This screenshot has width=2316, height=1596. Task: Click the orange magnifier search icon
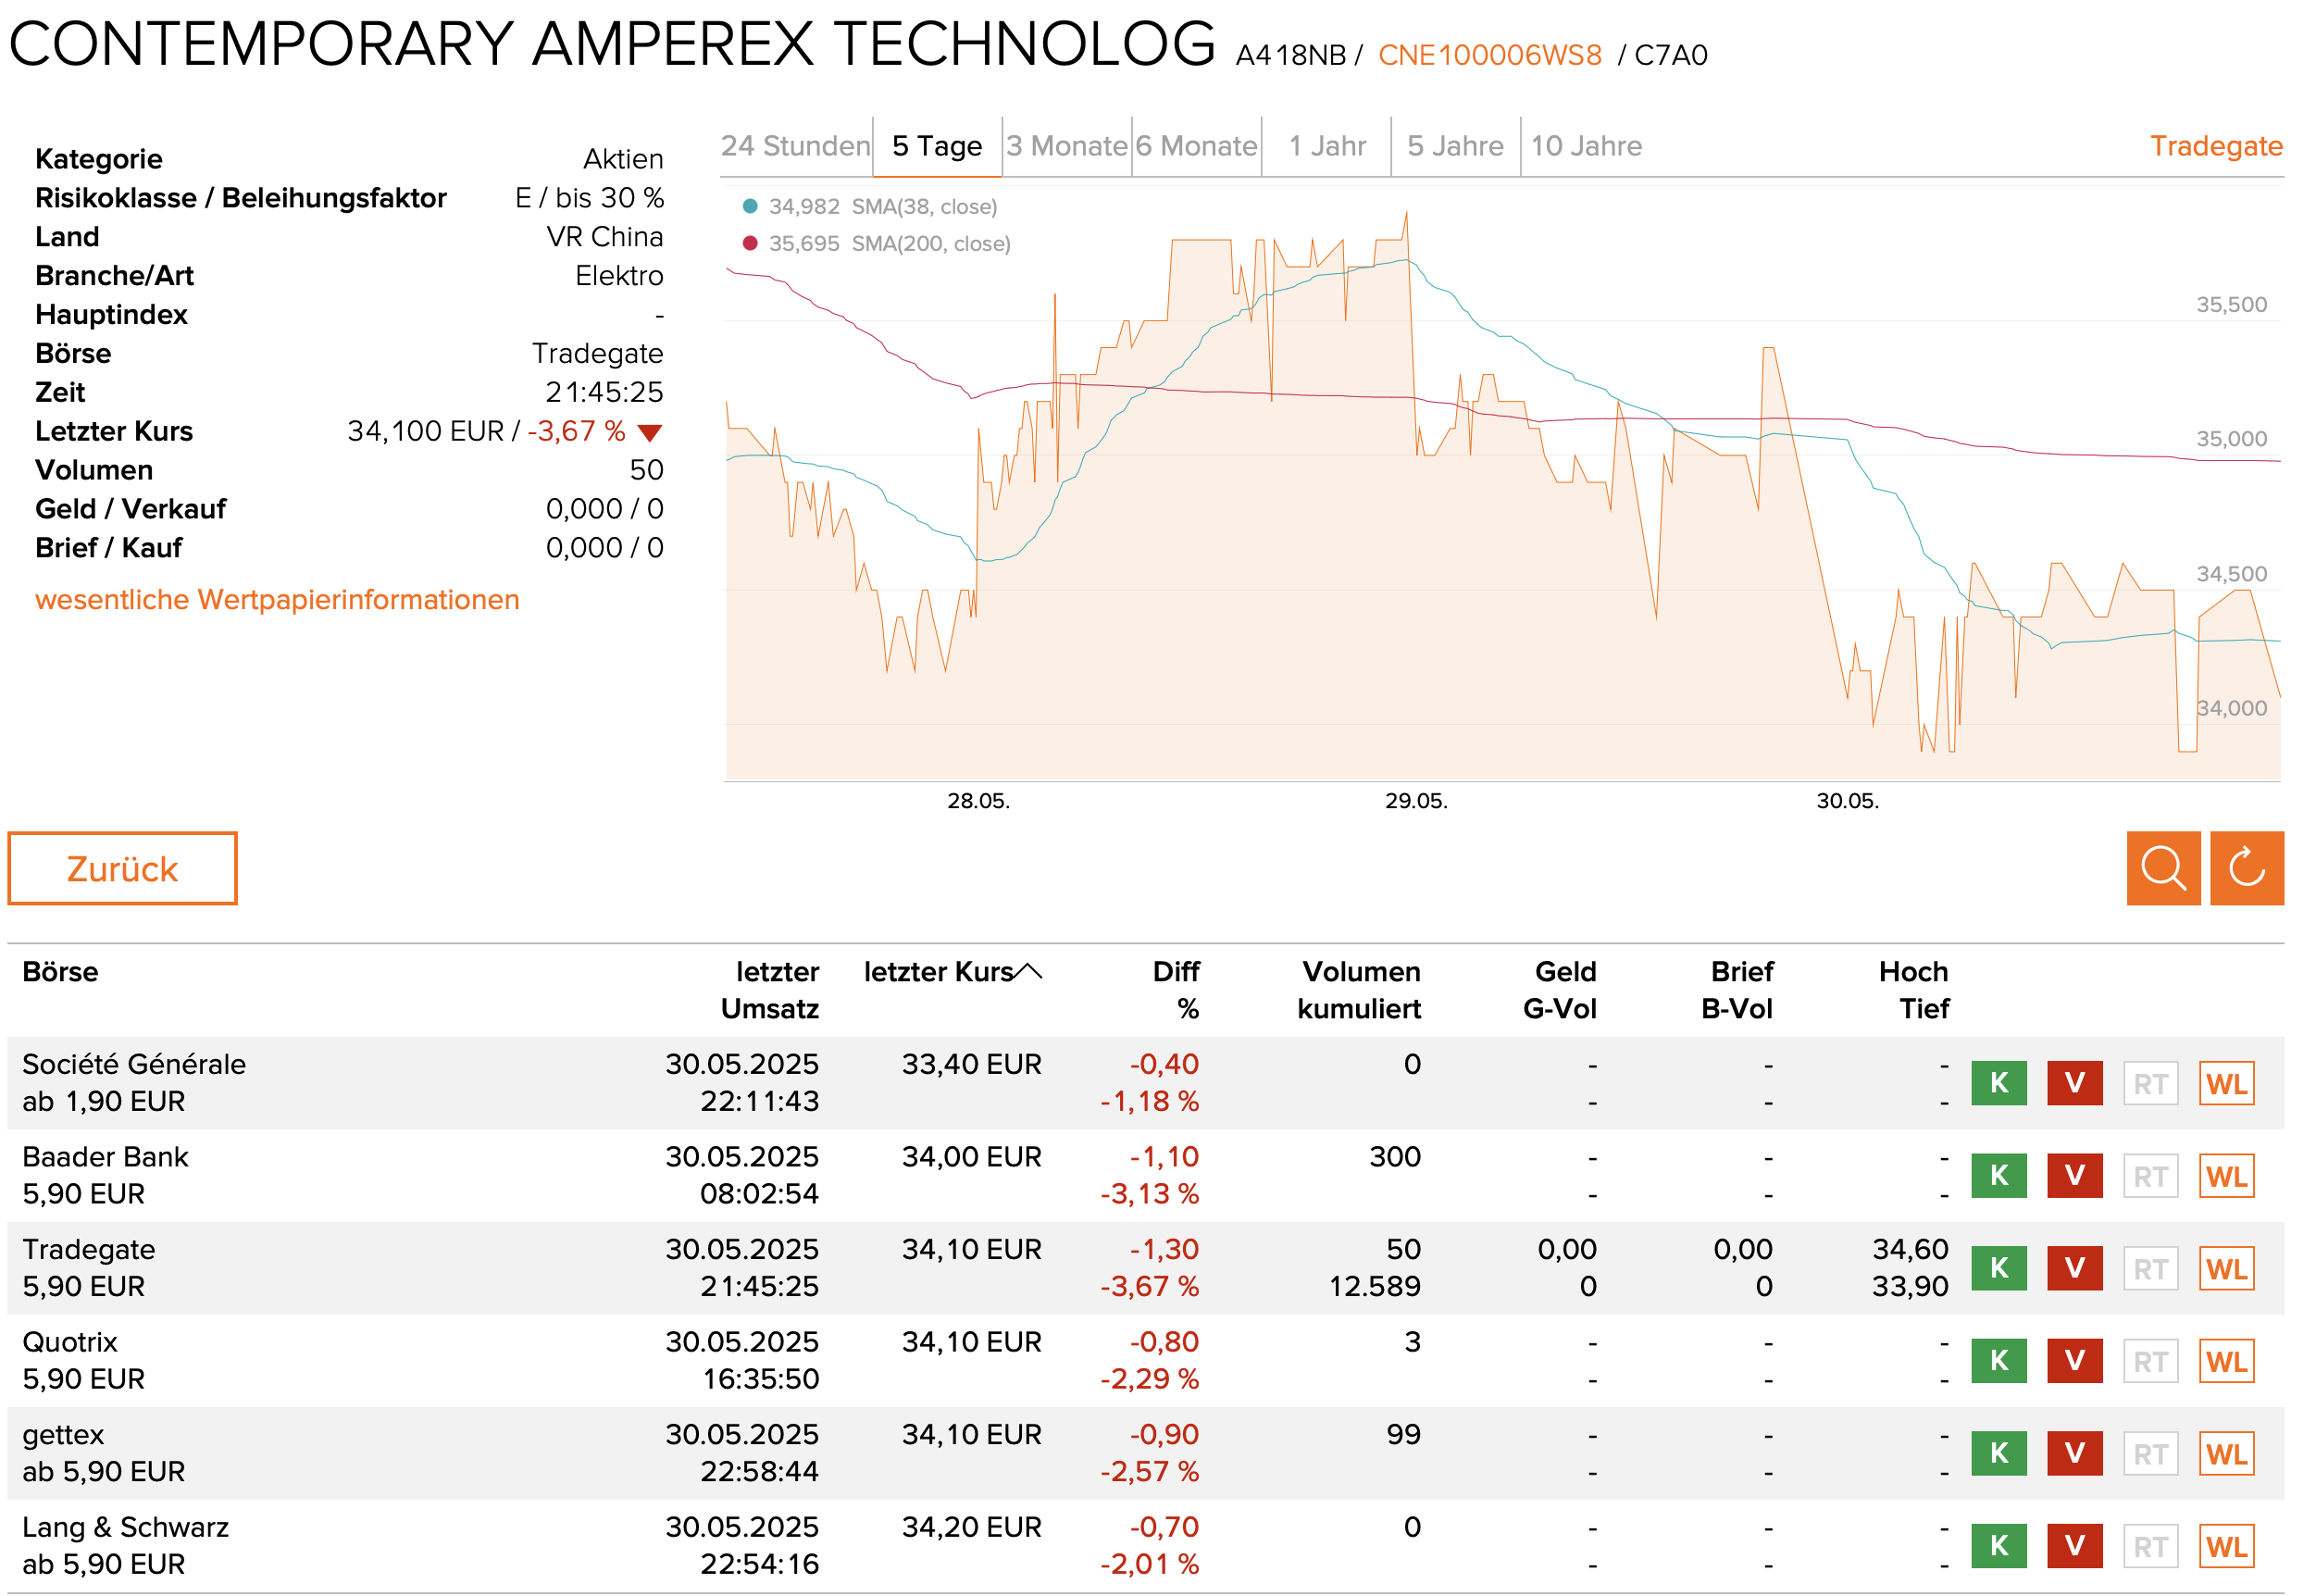[2162, 867]
